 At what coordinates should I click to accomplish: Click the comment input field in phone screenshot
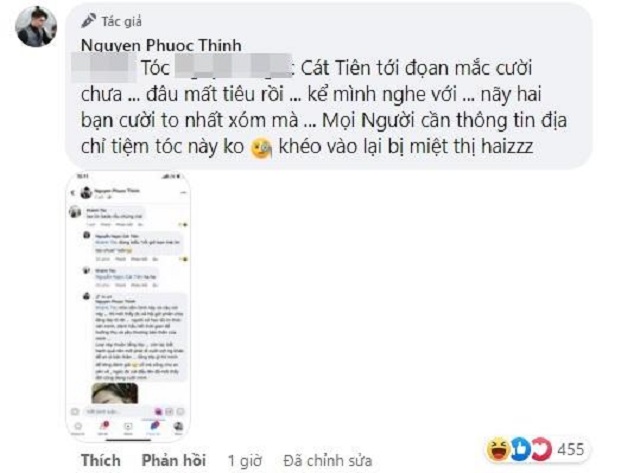click(118, 412)
